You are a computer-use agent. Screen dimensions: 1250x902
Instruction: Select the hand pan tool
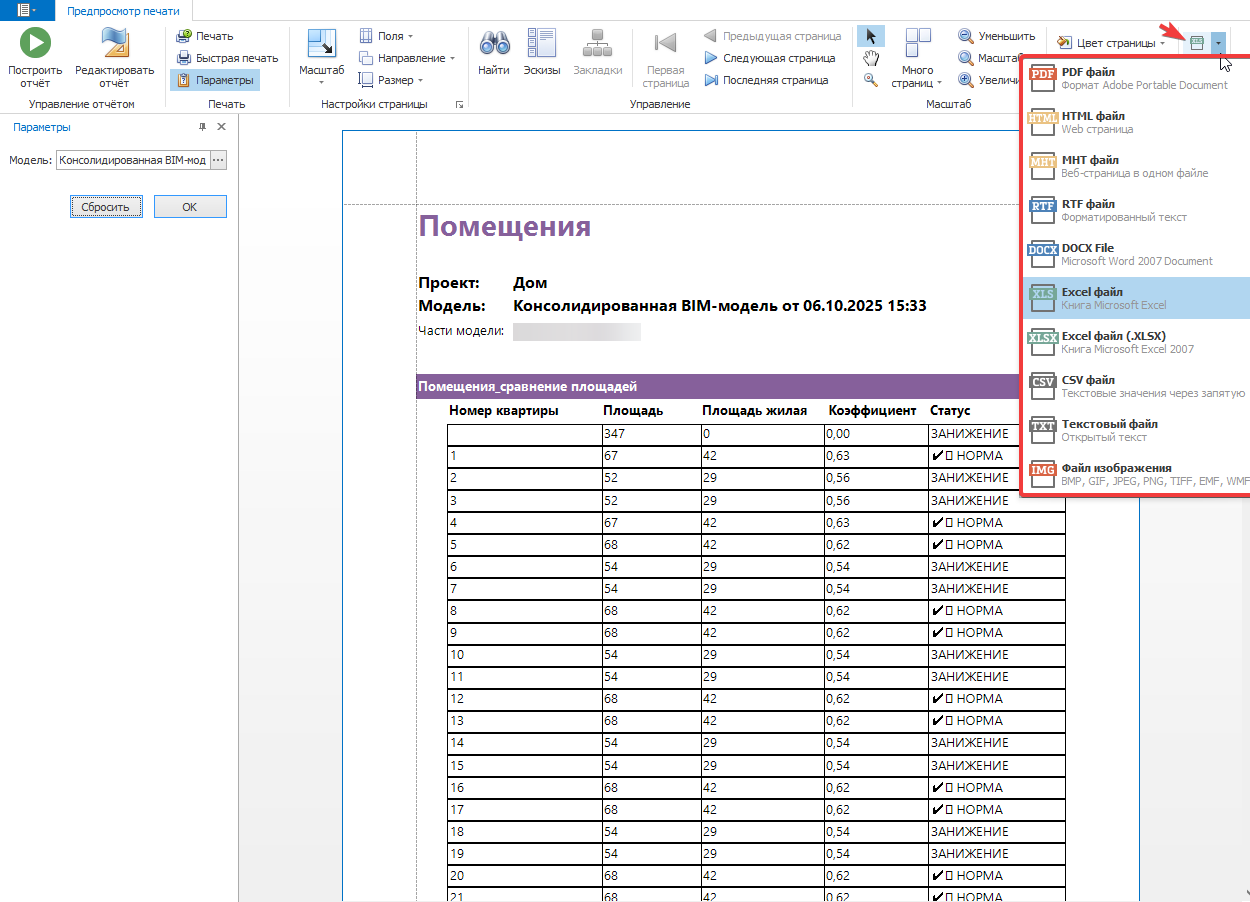click(871, 58)
